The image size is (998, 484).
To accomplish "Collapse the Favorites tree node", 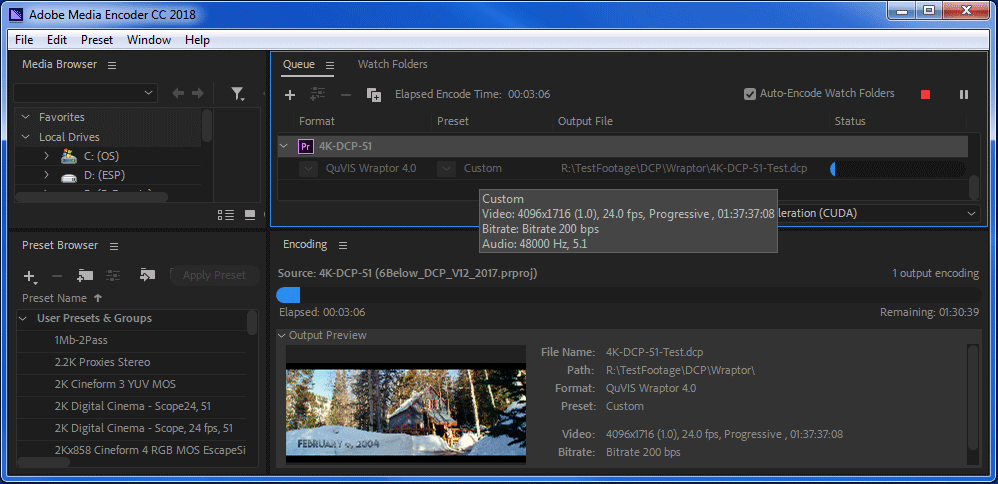I will tap(25, 117).
